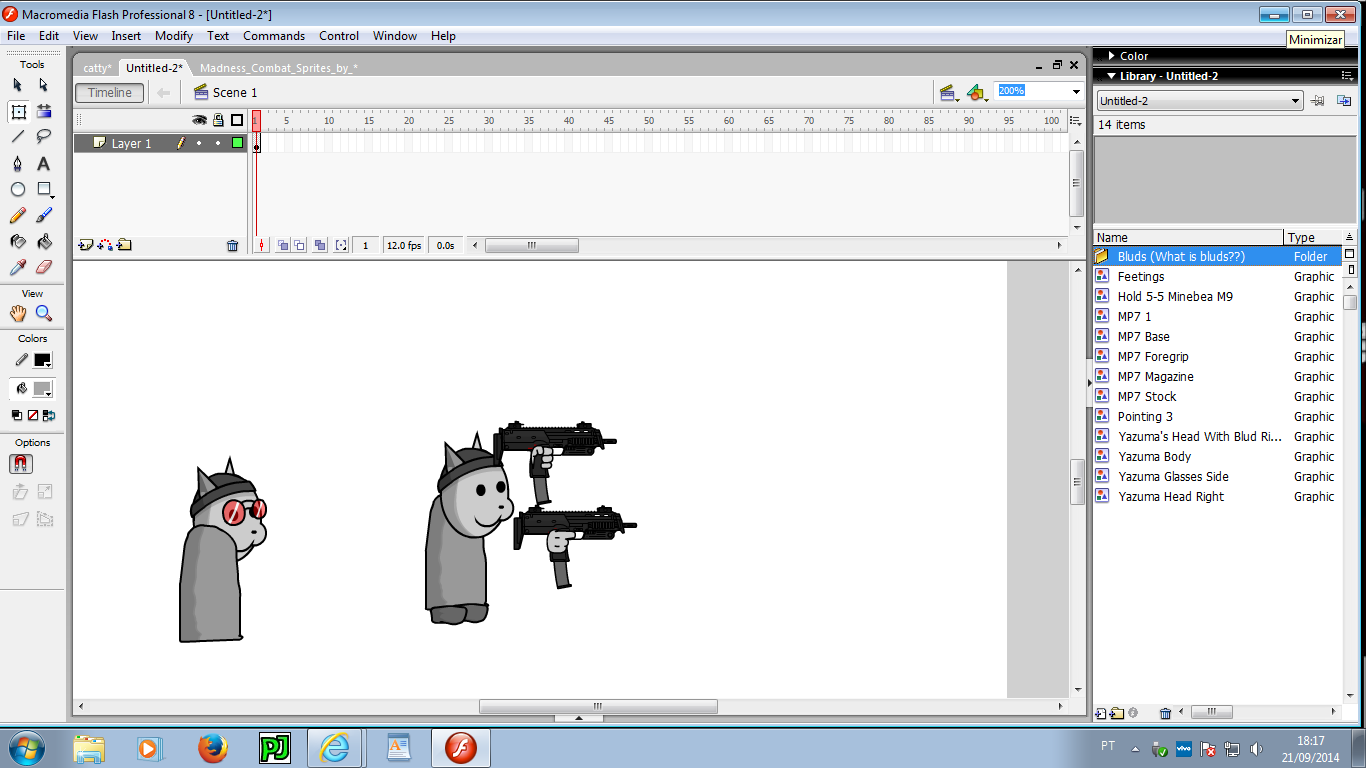Select the Pencil tool
Viewport: 1366px width, 768px height.
click(18, 215)
